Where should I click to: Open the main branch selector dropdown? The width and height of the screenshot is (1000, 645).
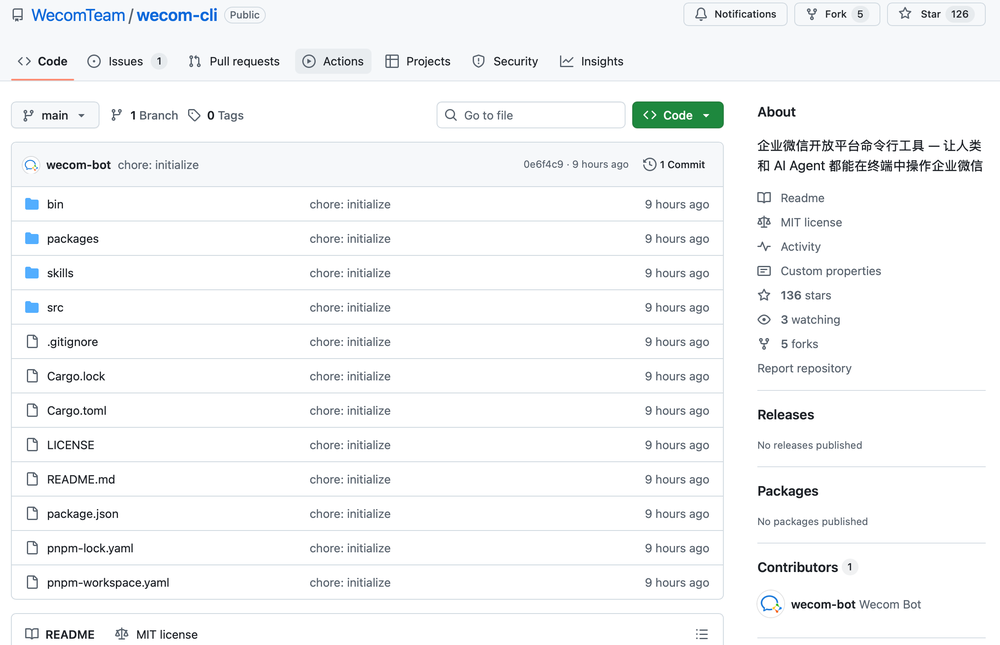54,115
